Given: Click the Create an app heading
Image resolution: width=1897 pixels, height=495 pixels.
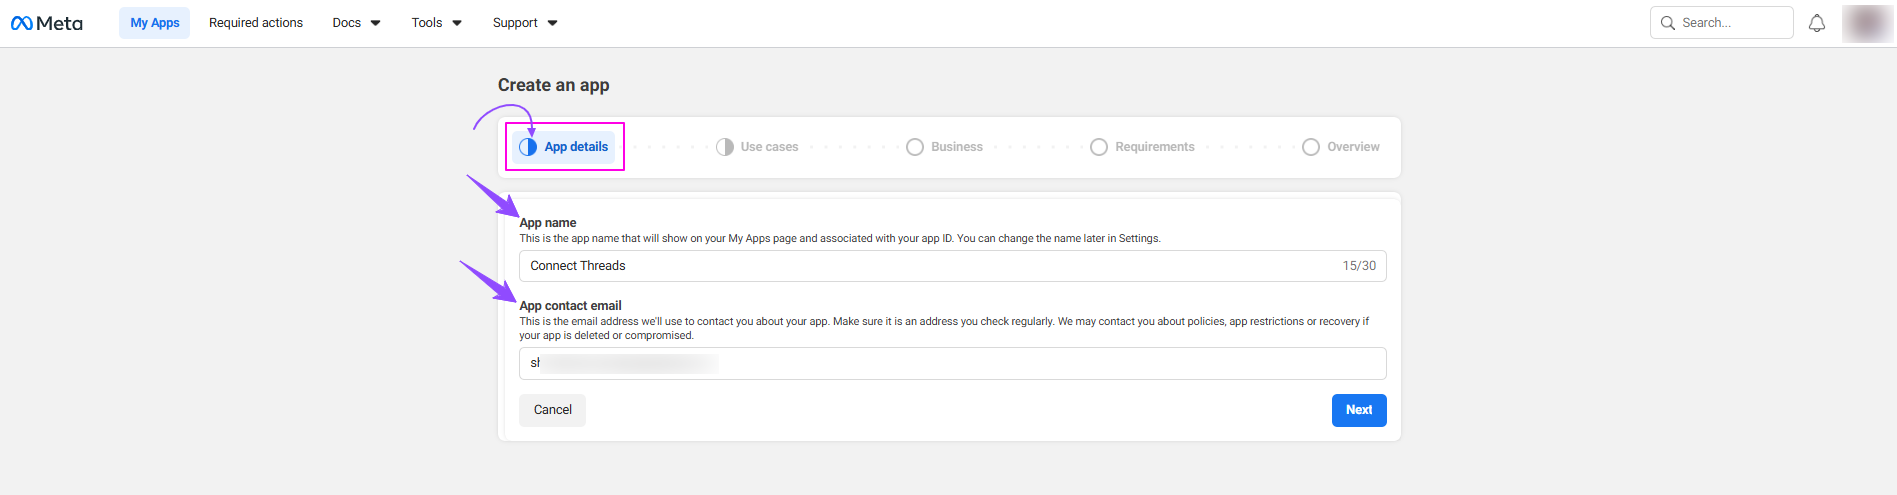Looking at the screenshot, I should tap(554, 86).
